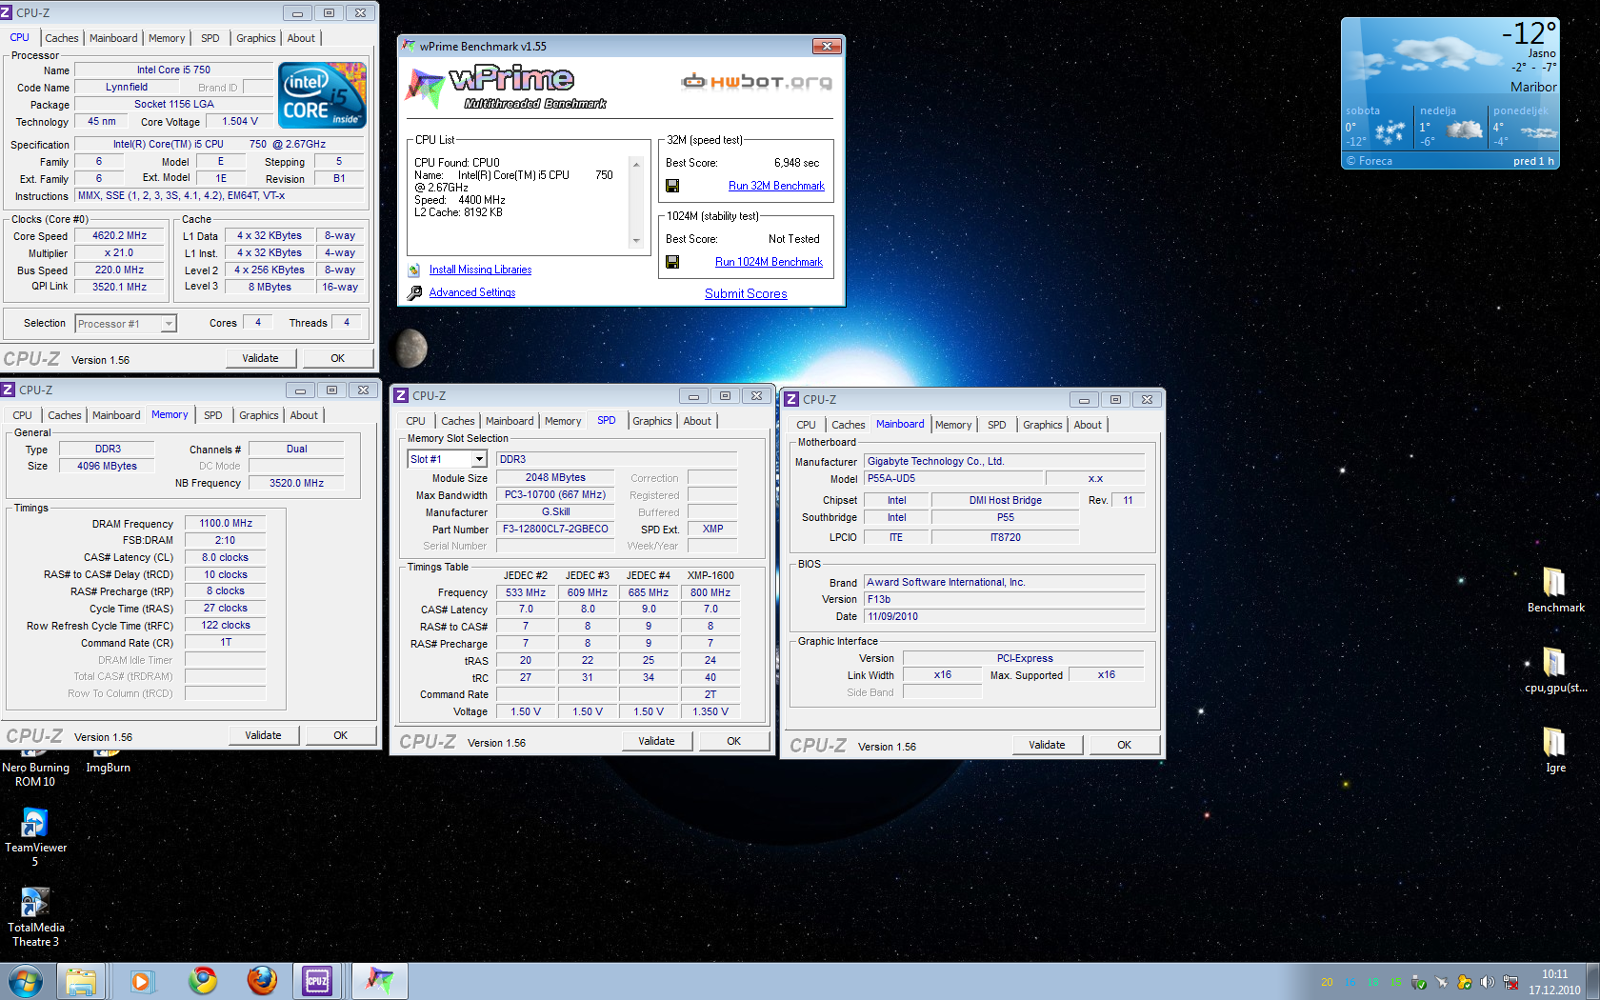
Task: Click the CPU List scrollbar up arrow
Action: pyautogui.click(x=636, y=163)
